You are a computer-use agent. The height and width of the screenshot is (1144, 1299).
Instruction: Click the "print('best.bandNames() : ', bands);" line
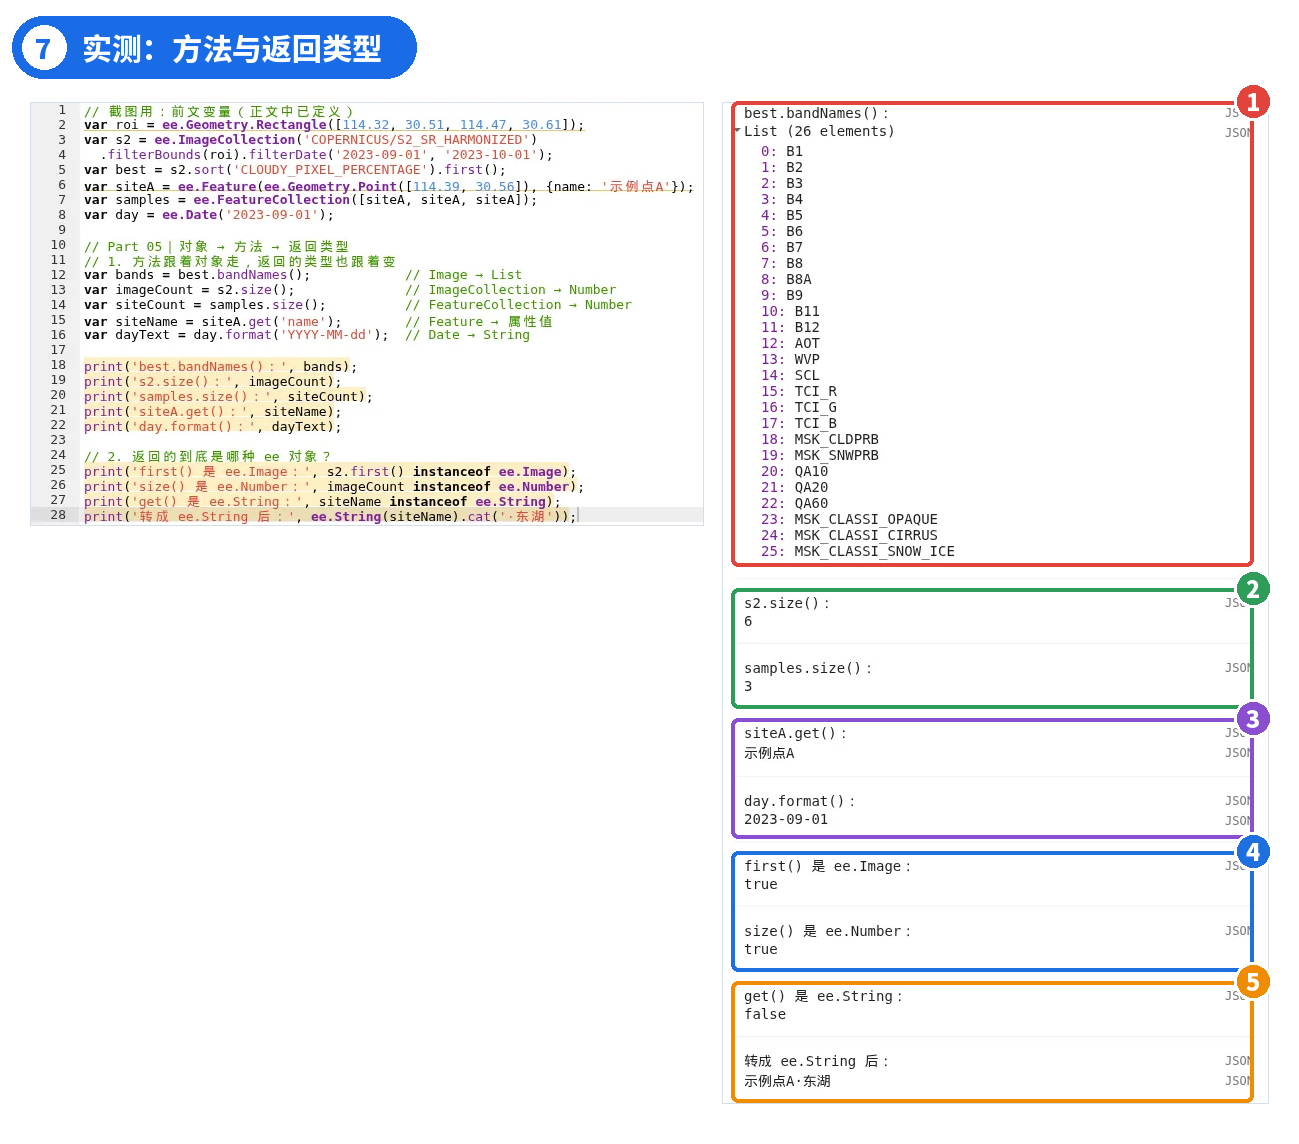pyautogui.click(x=220, y=367)
